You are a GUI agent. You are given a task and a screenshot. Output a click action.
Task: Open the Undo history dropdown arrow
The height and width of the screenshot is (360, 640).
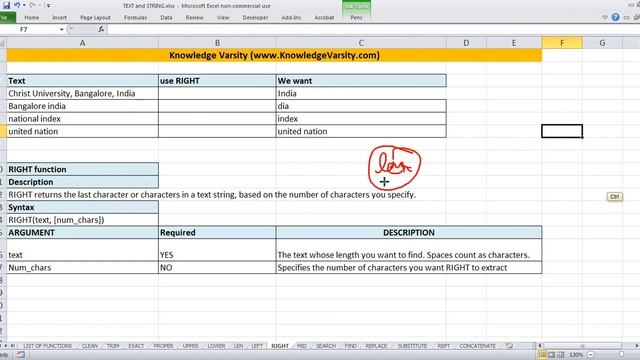point(24,5)
